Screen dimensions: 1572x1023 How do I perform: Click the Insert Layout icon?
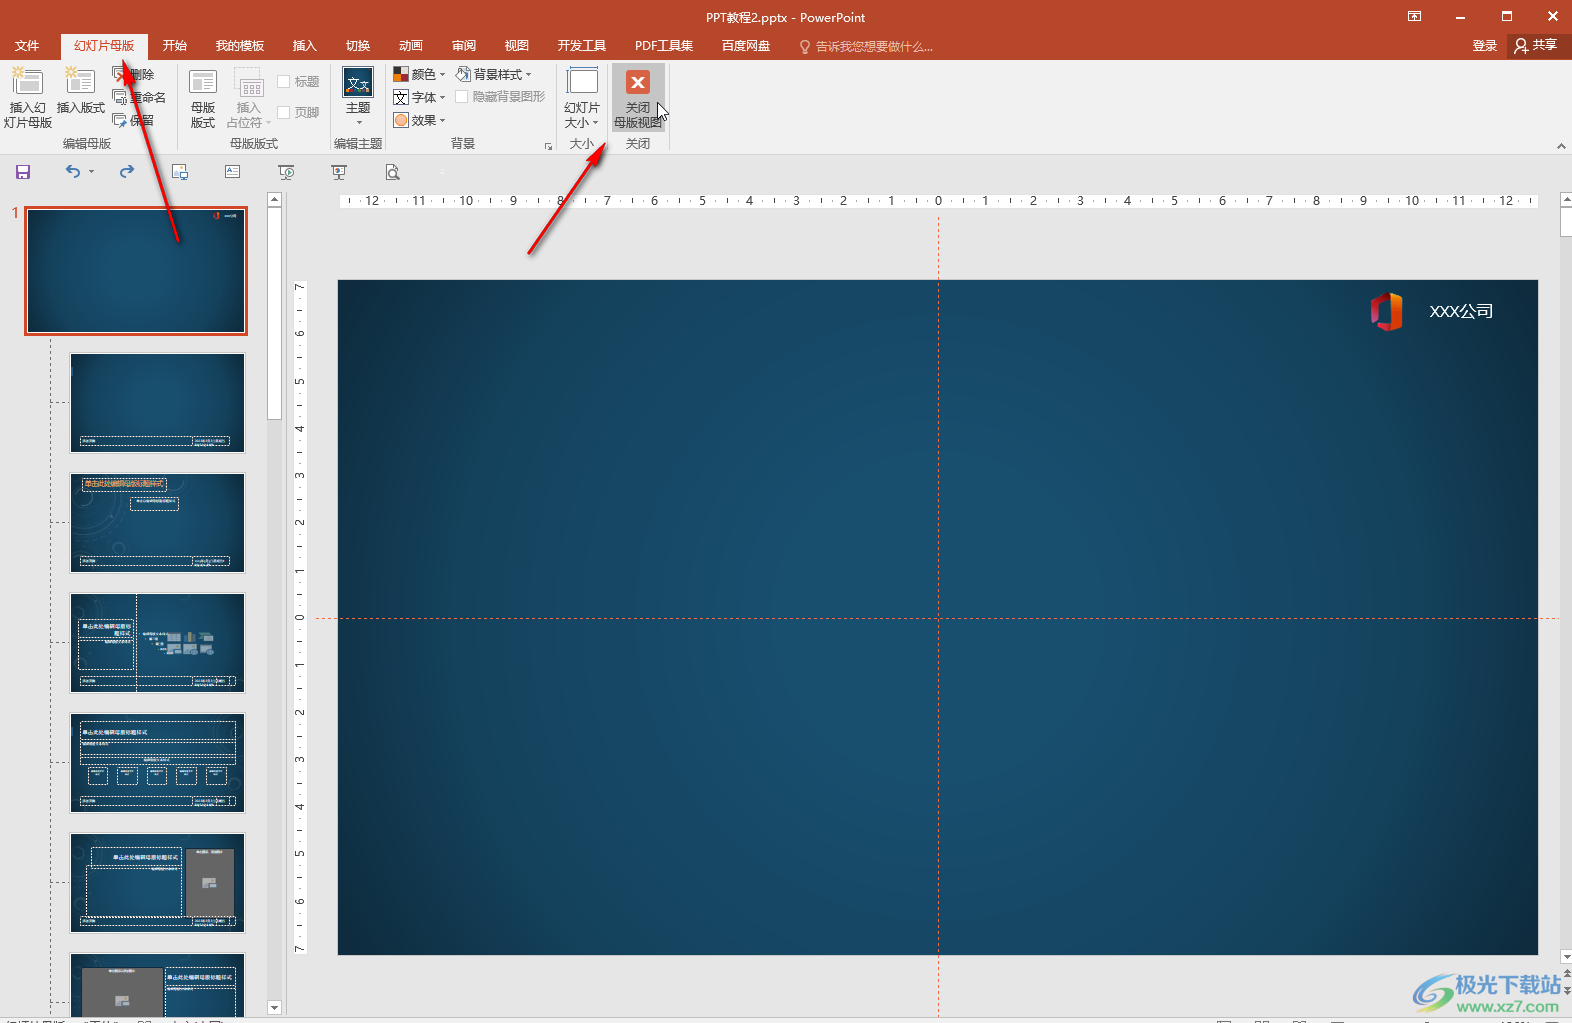80,82
